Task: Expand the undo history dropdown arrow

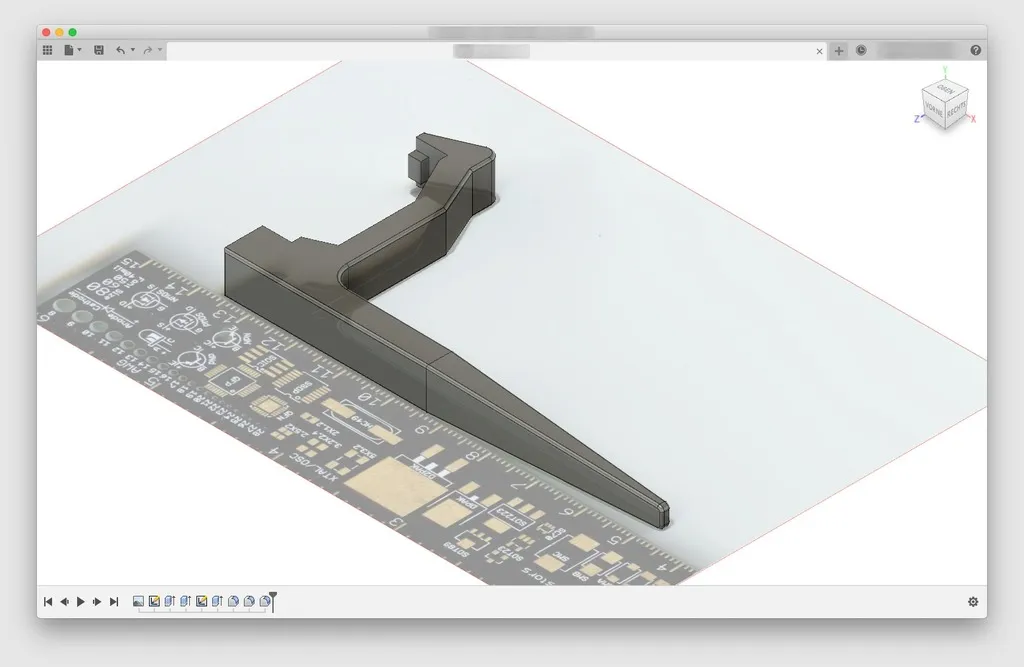Action: (x=133, y=50)
